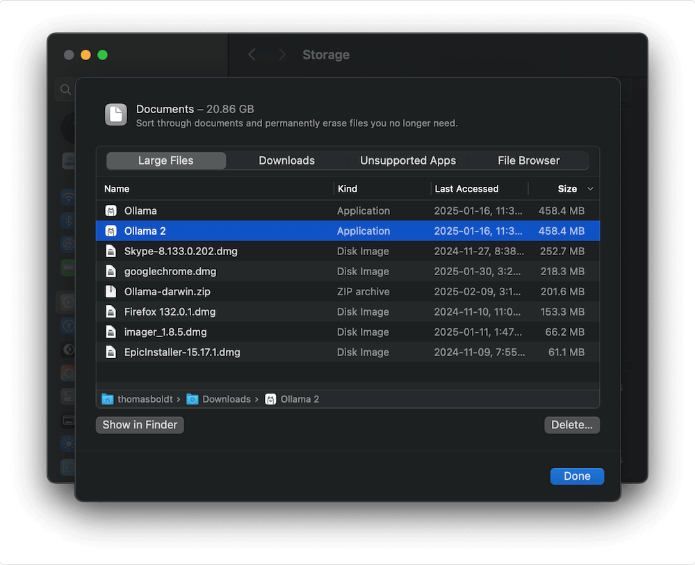Viewport: 695px width, 565px height.
Task: Click the 2024-11-10 last accessed date
Action: pyautogui.click(x=477, y=312)
